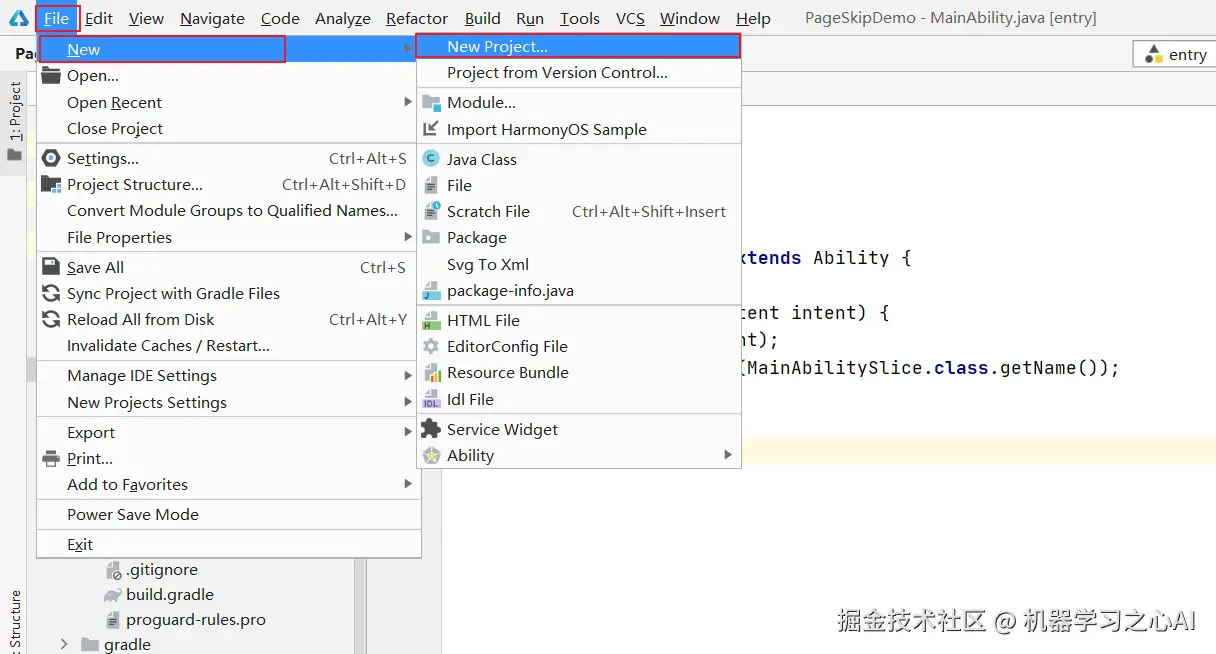1216x654 pixels.
Task: Expand New Projects Settings submenu
Action: (x=408, y=402)
